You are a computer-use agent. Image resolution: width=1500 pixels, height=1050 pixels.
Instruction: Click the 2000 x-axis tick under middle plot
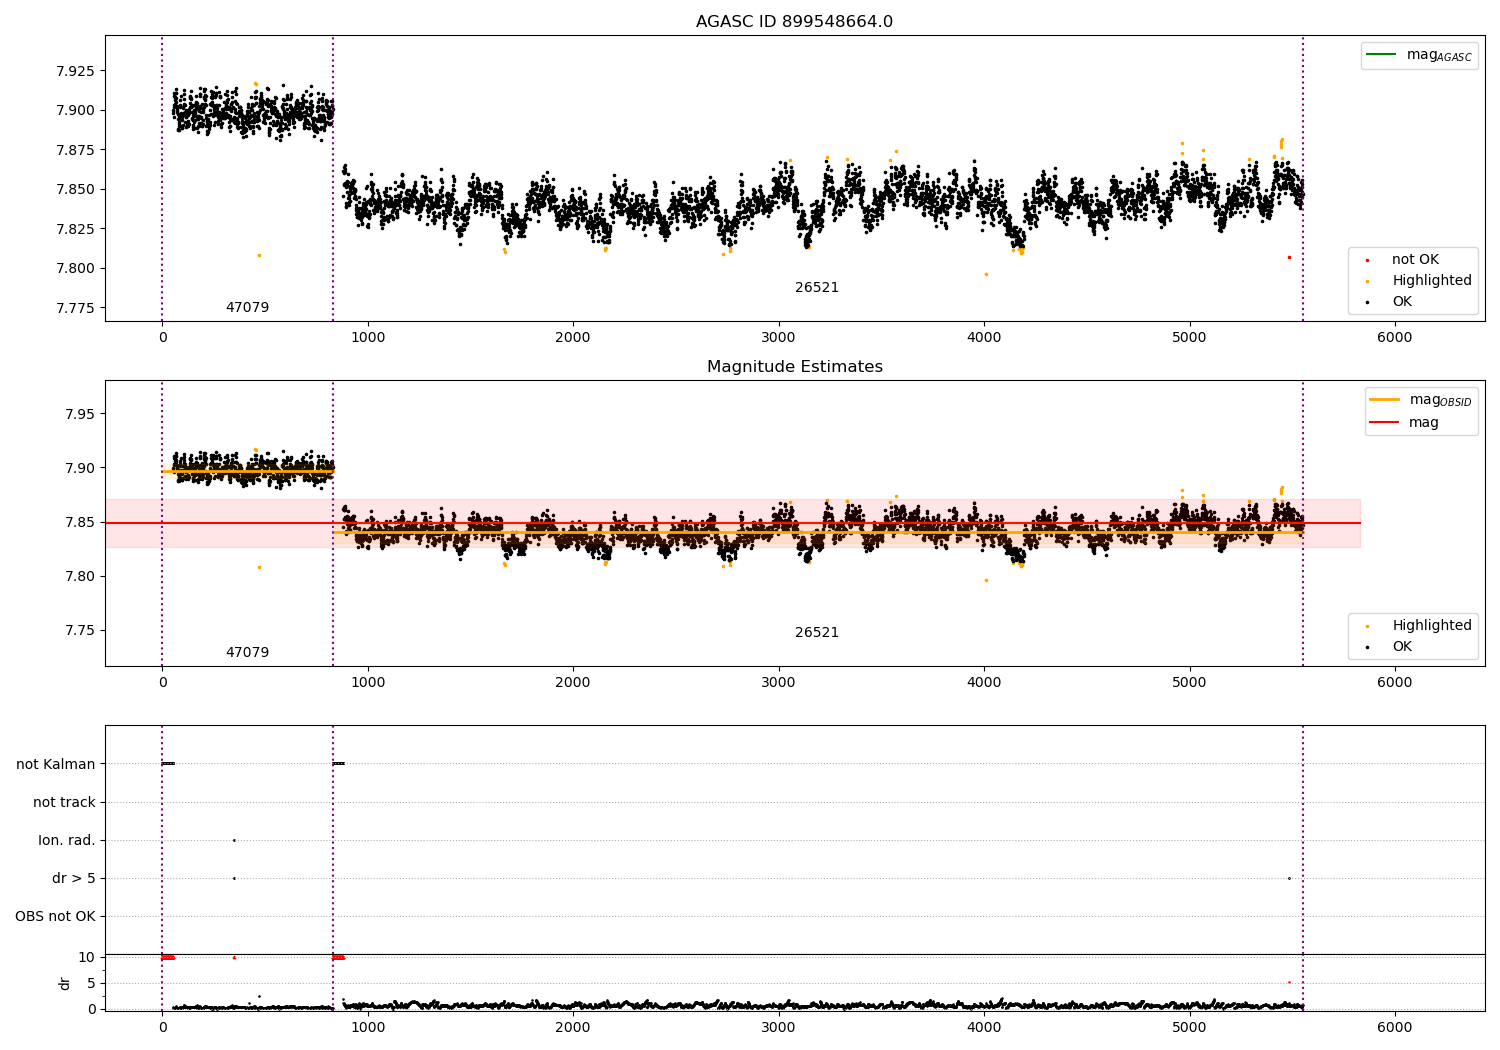pos(573,683)
